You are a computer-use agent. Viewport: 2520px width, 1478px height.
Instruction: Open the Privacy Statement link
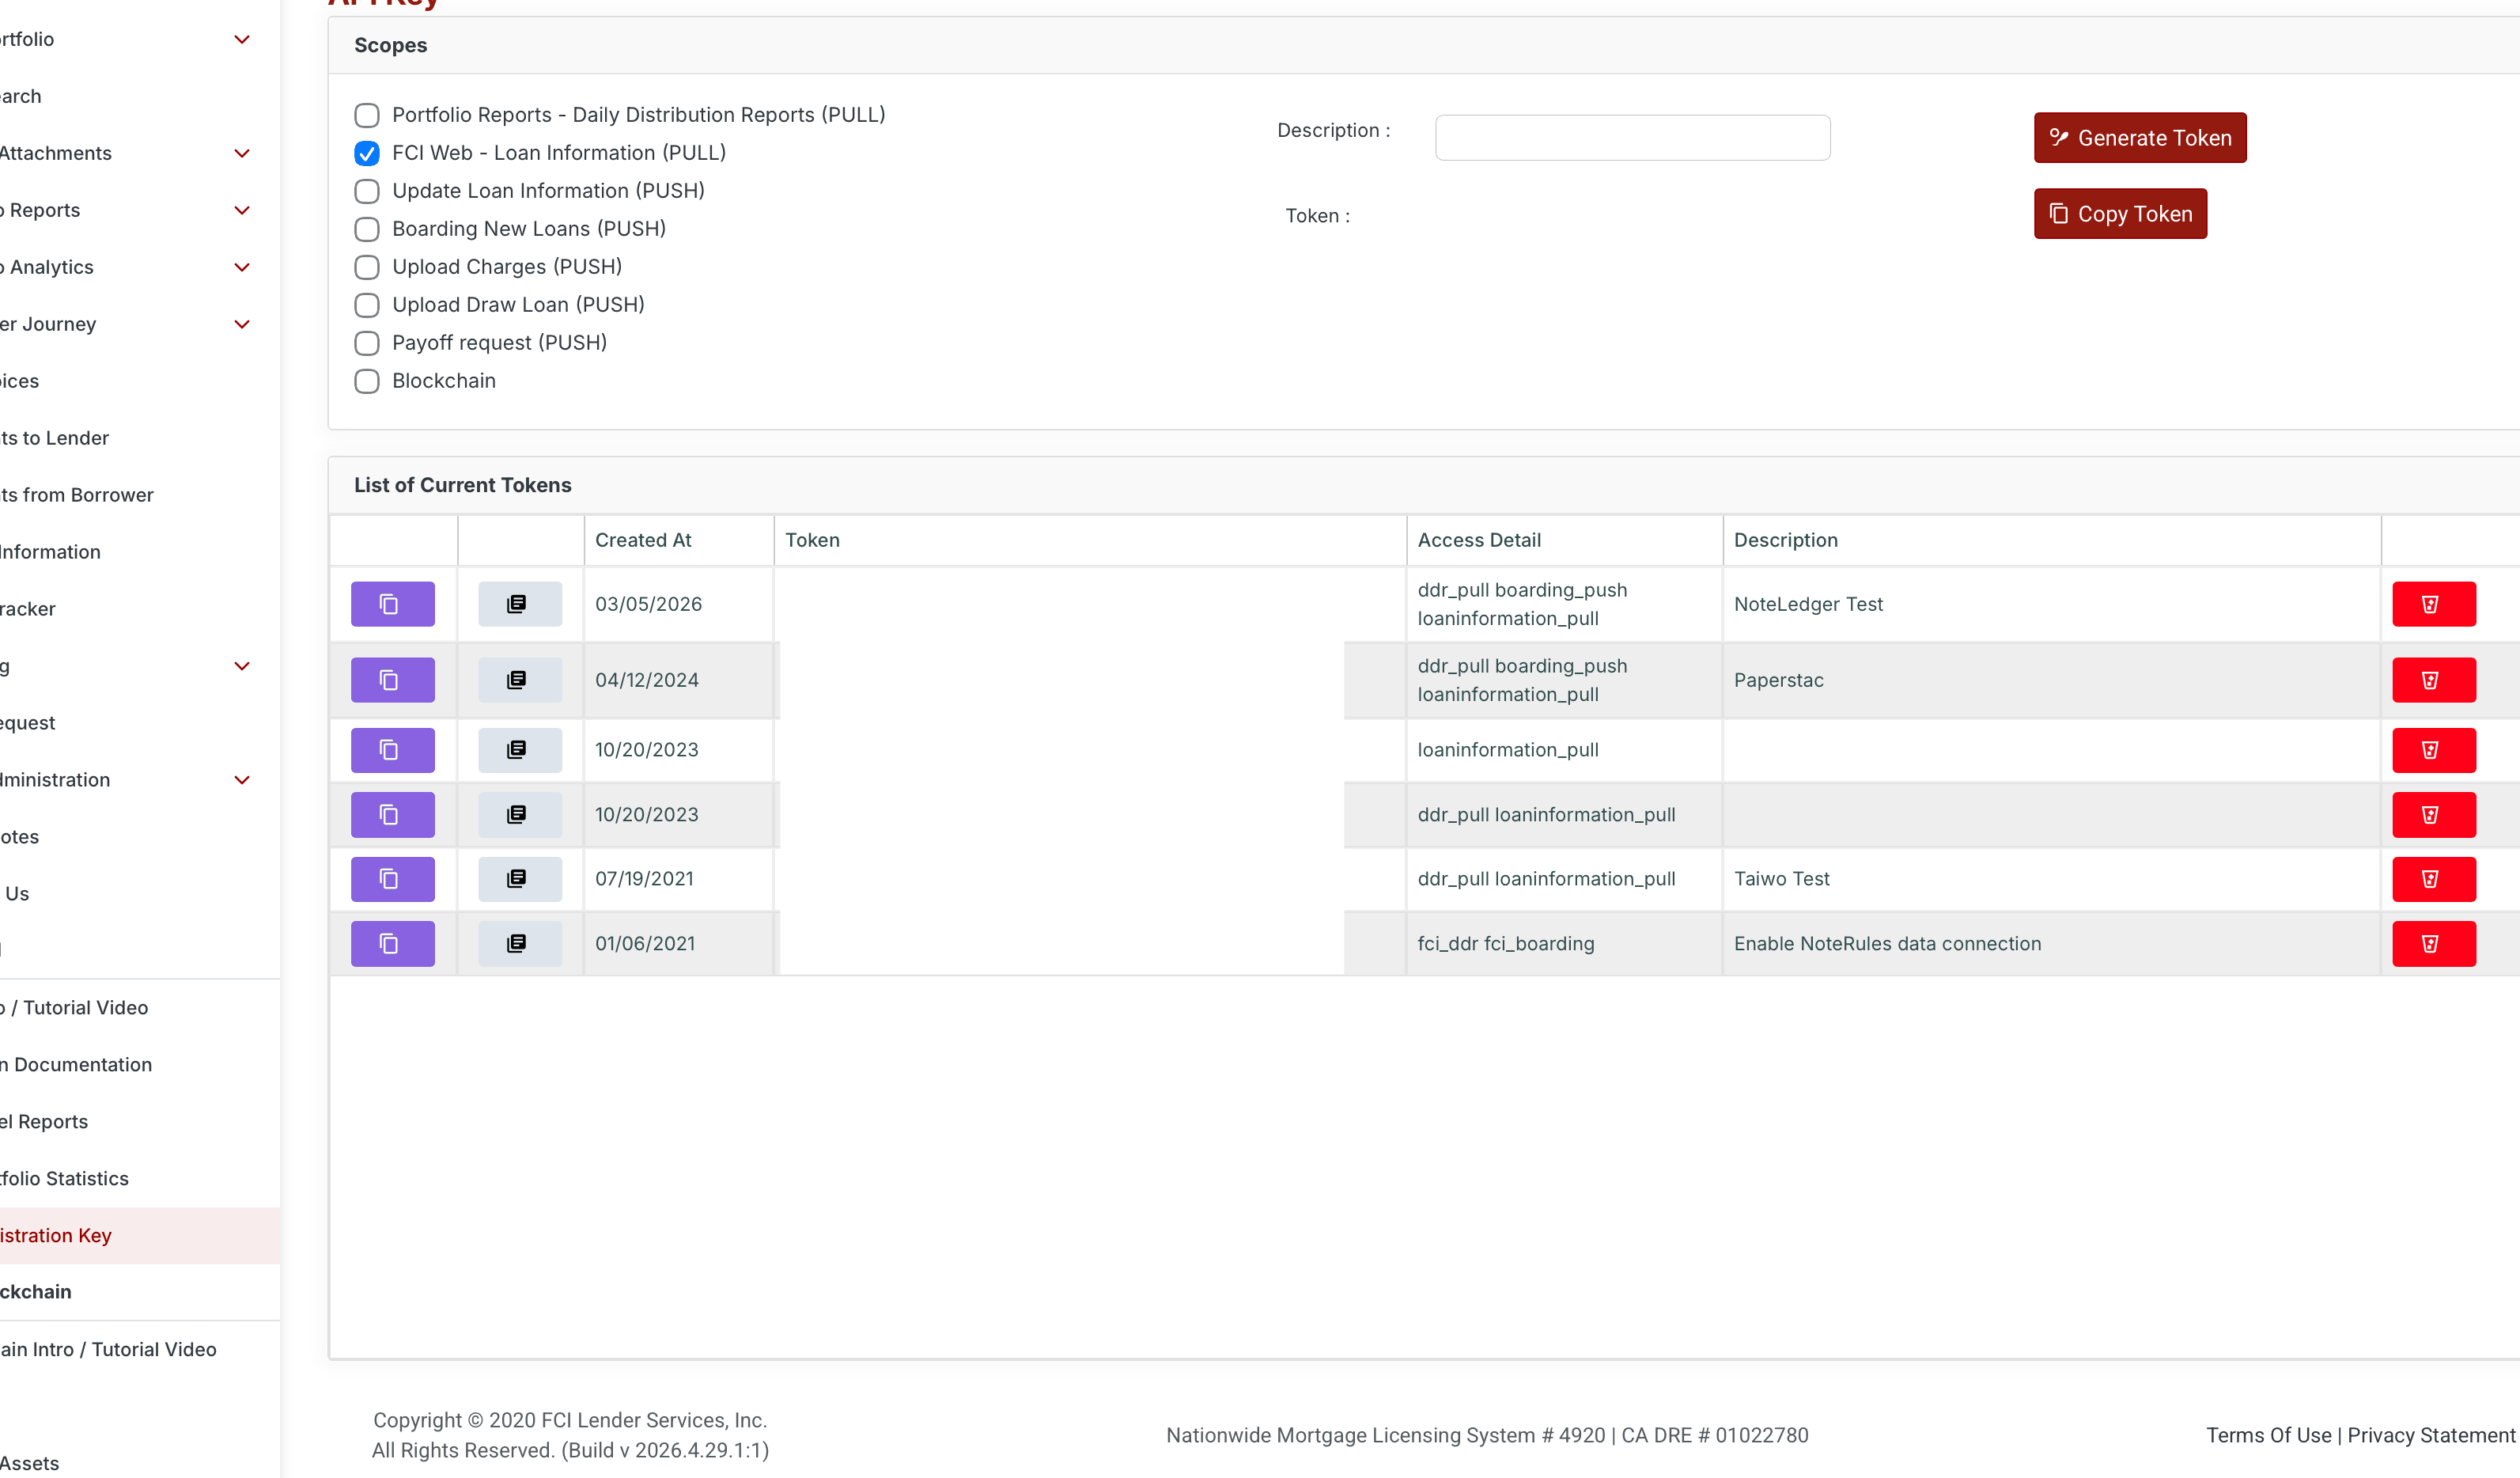coord(2431,1435)
